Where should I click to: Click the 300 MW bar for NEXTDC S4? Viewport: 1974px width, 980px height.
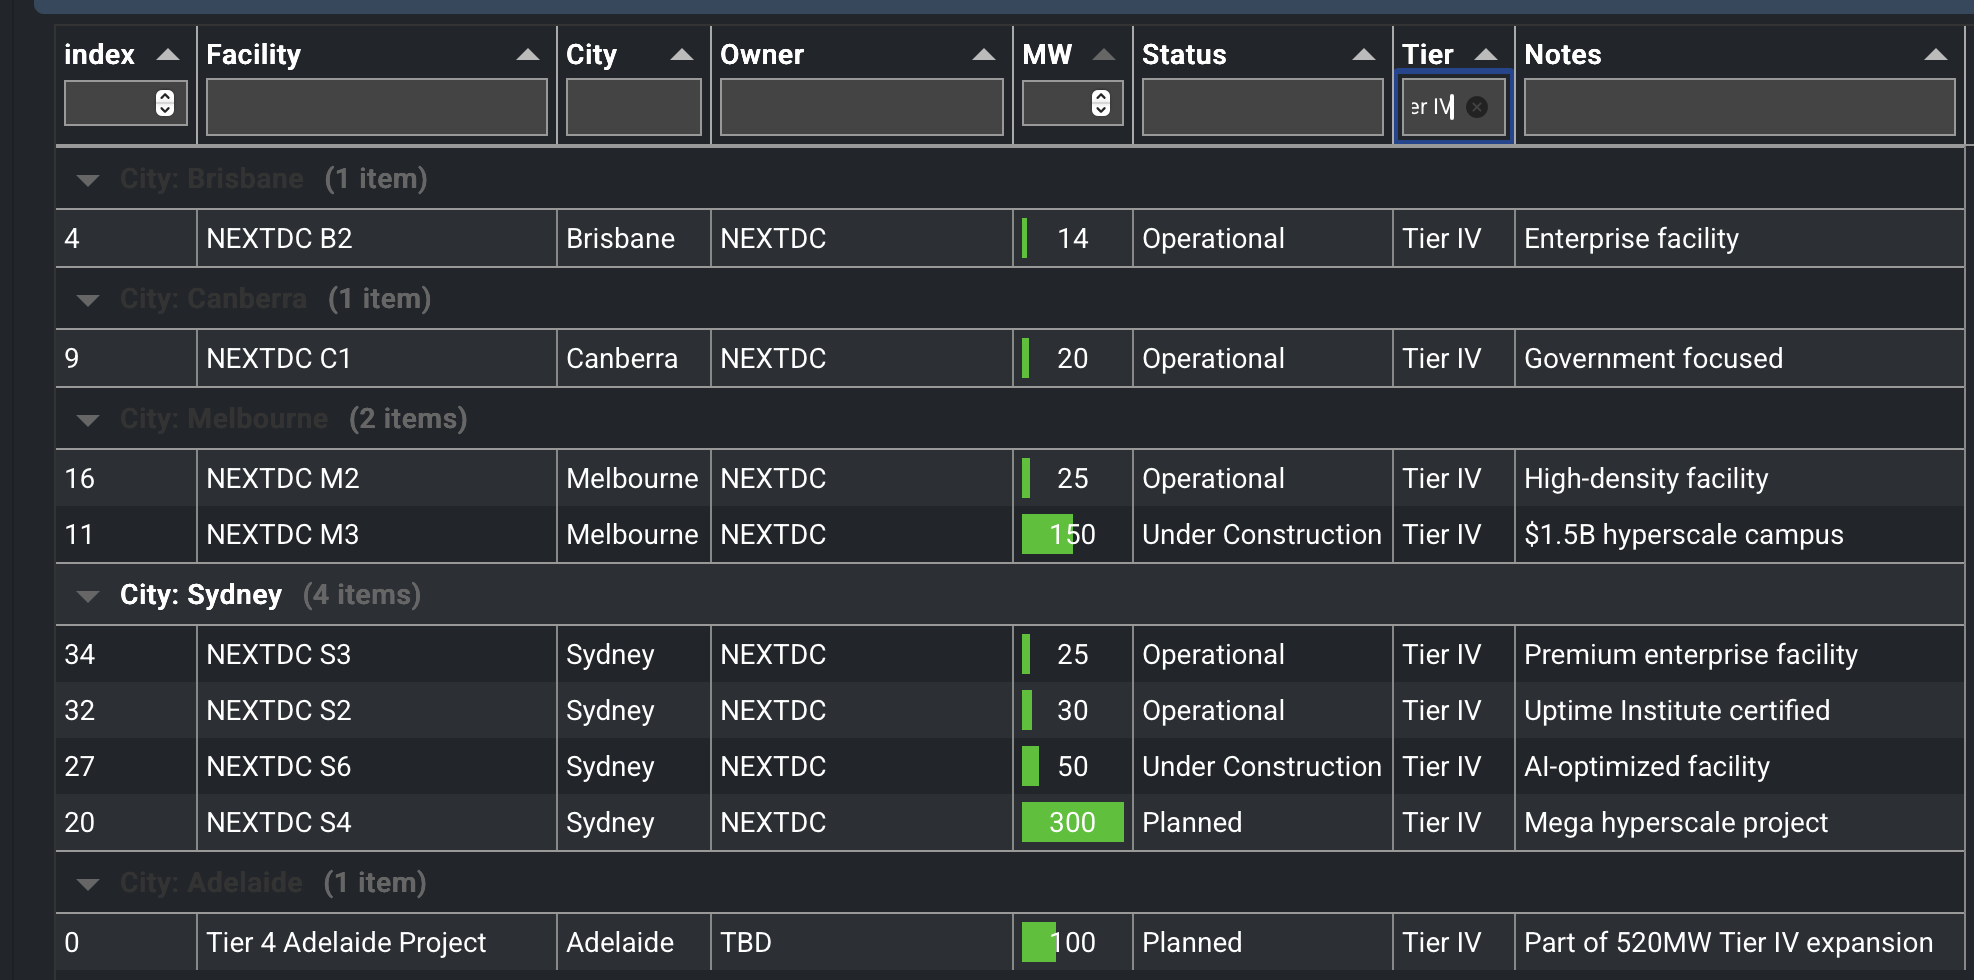click(x=1072, y=822)
